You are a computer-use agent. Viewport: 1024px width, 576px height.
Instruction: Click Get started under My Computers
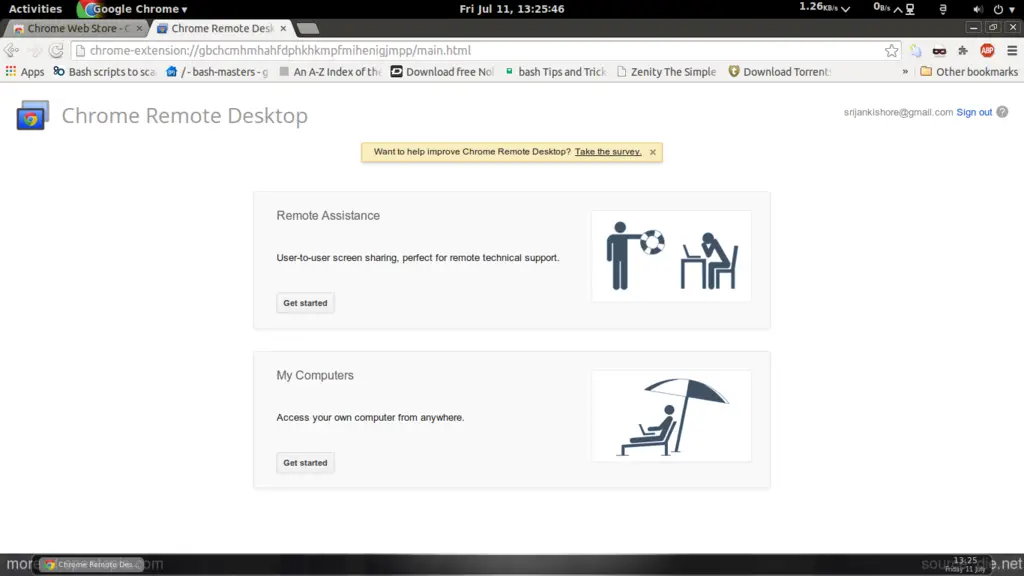[305, 462]
